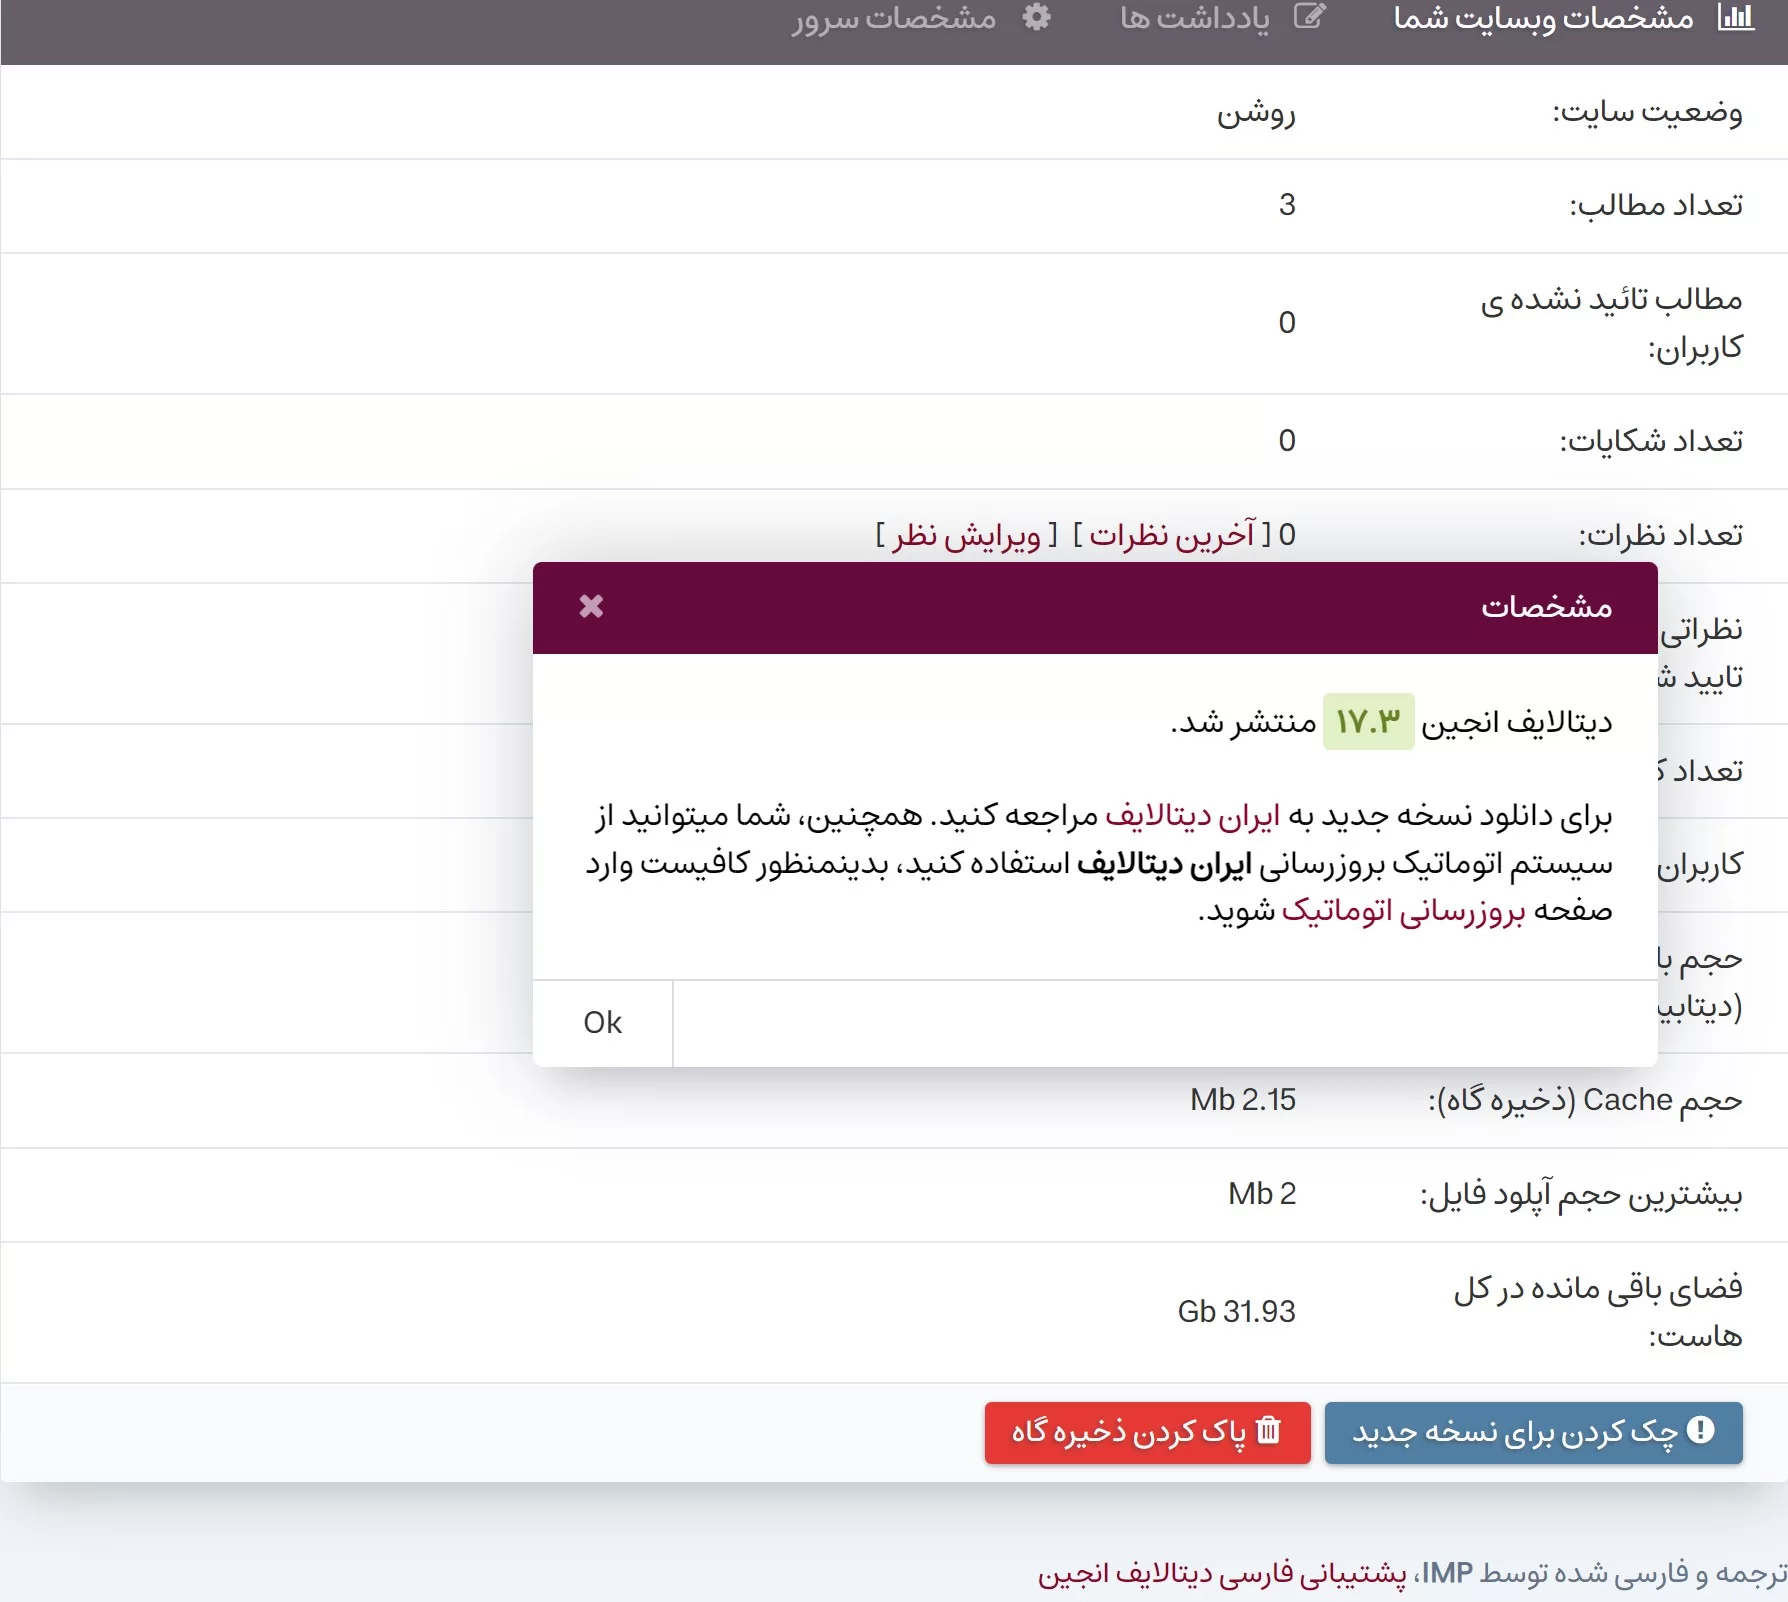The width and height of the screenshot is (1788, 1602).
Task: Follow the red ایران دیتالایف link in dialog
Action: click(x=1192, y=816)
